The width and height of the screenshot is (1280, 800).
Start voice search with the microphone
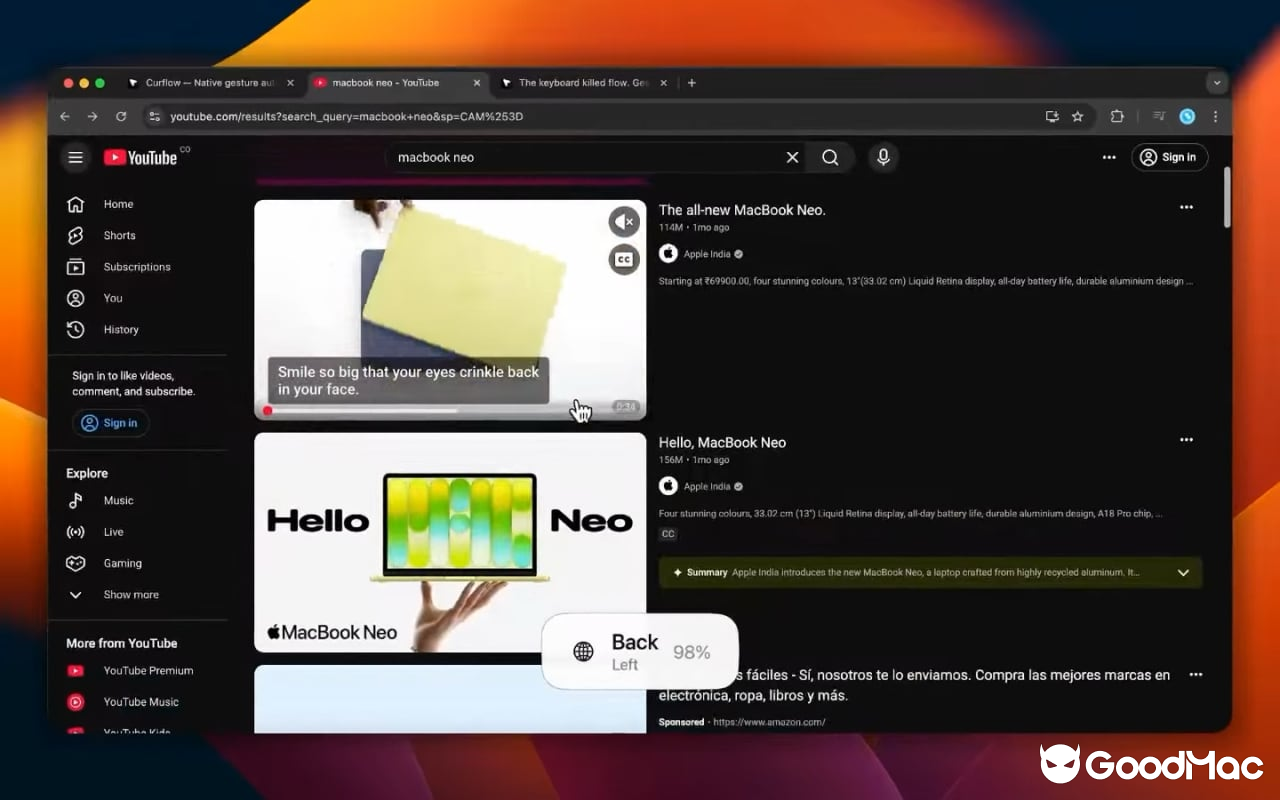point(883,157)
